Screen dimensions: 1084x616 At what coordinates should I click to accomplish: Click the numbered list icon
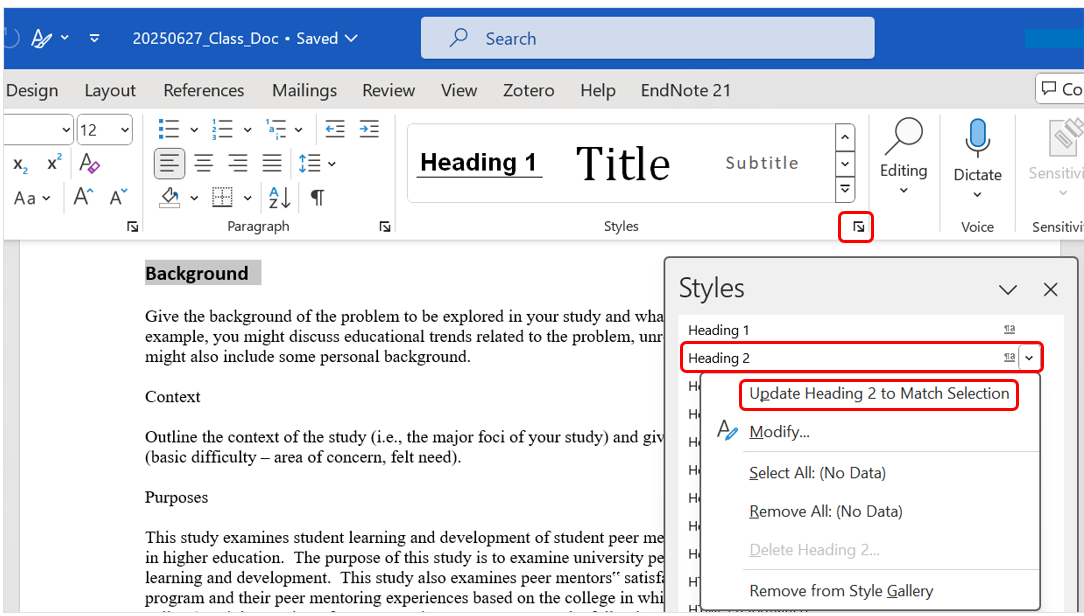coord(221,130)
